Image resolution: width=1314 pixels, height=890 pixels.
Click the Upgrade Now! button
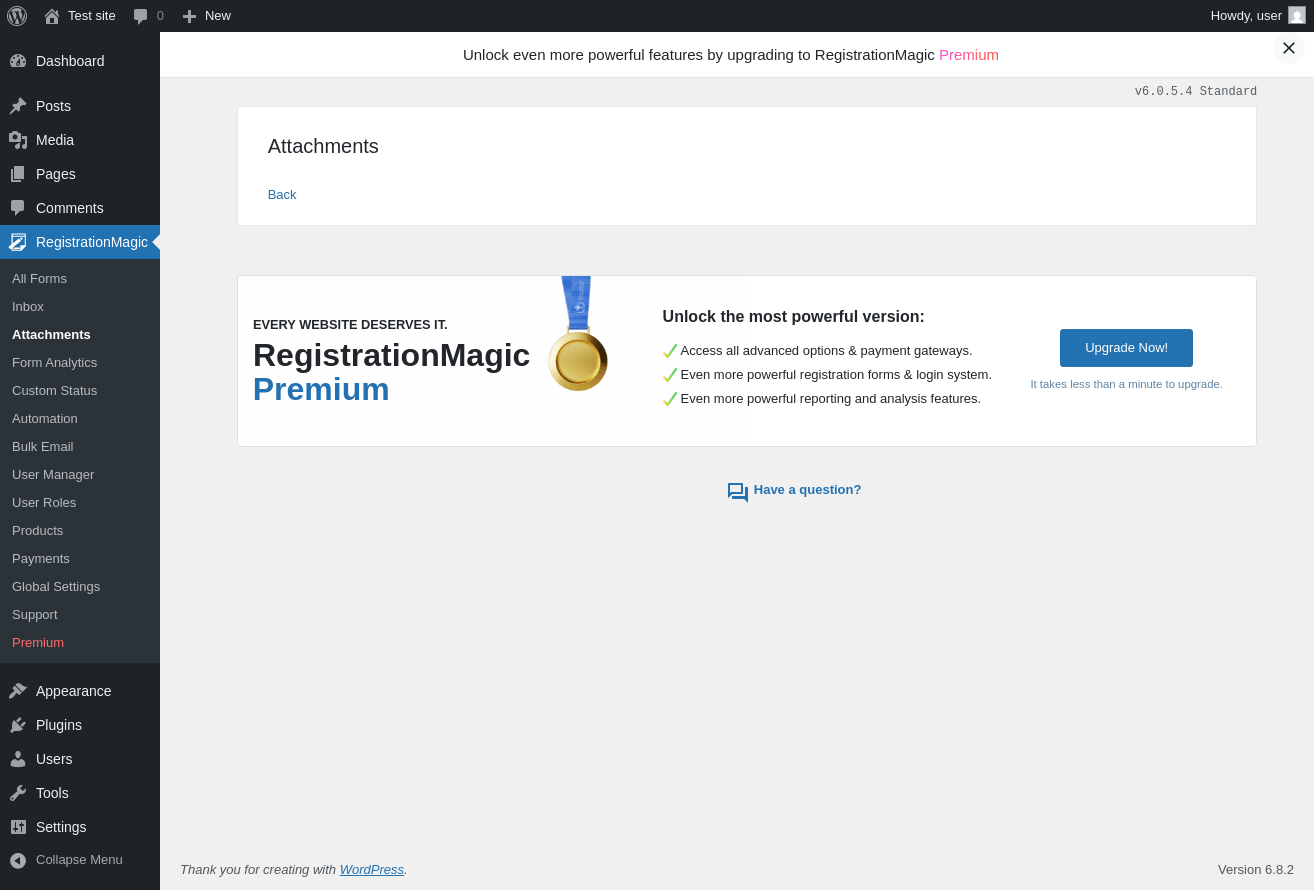[x=1126, y=348]
